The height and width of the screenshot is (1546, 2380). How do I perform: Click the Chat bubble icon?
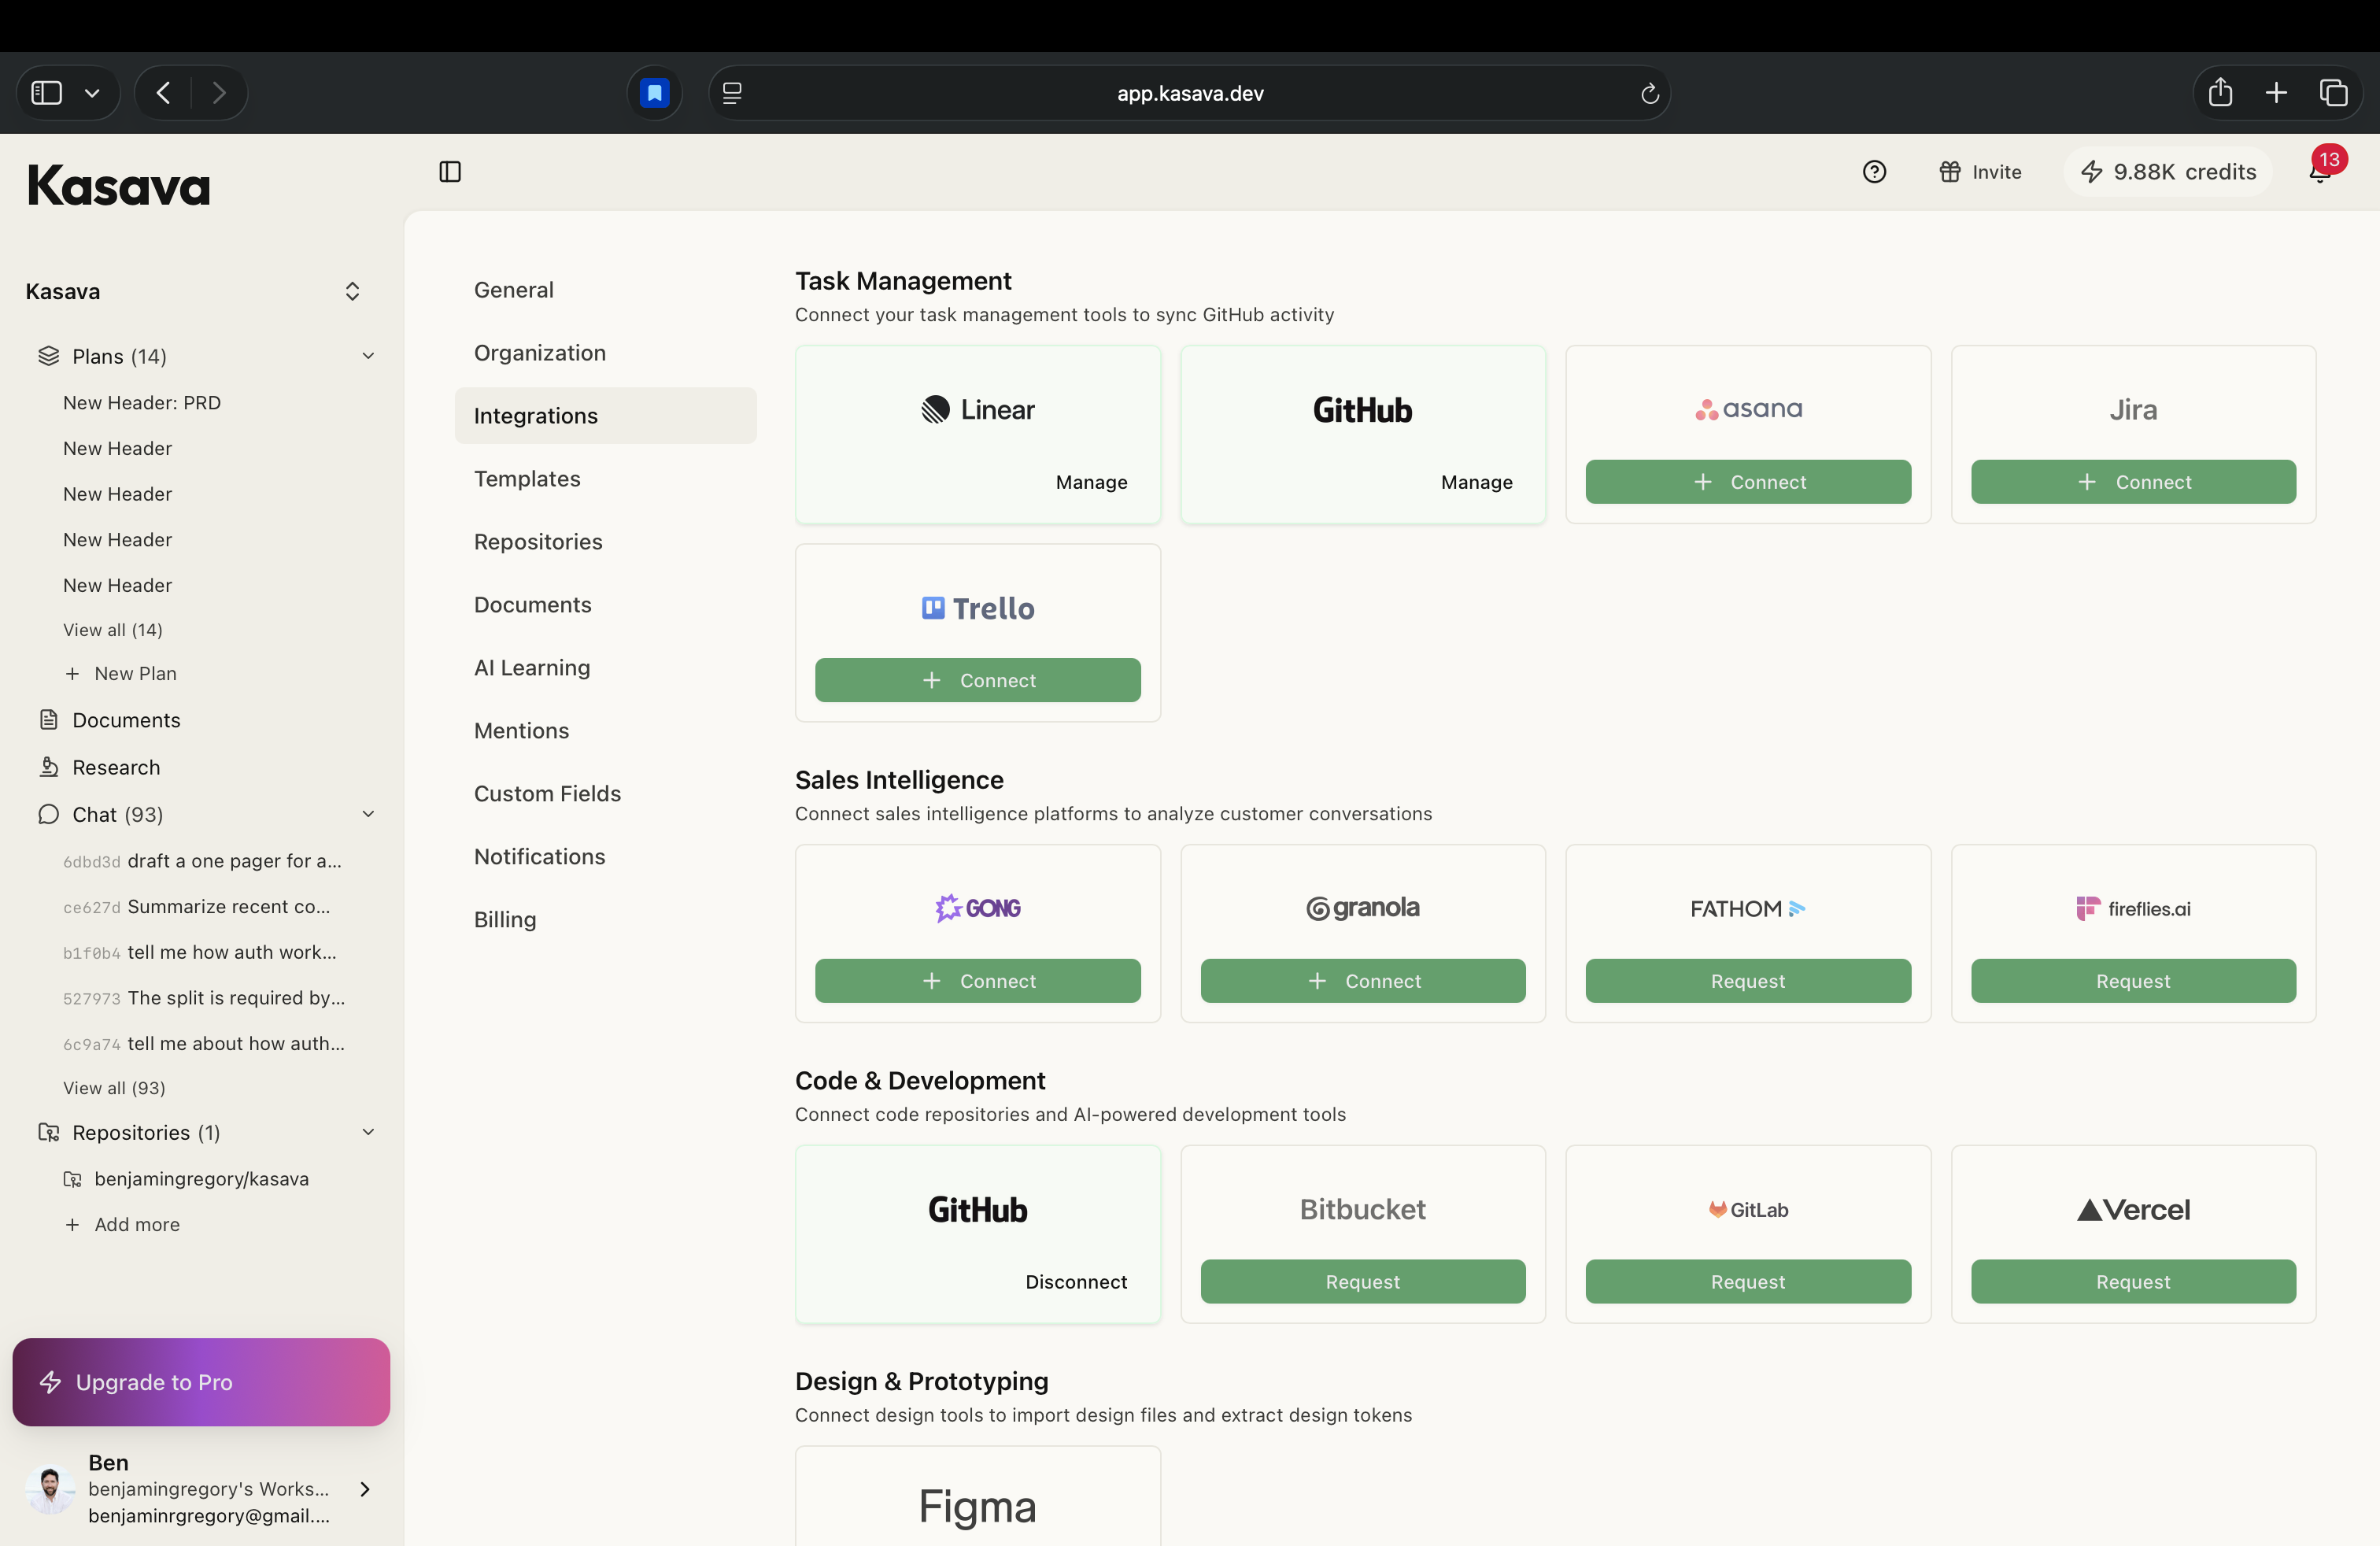tap(48, 814)
